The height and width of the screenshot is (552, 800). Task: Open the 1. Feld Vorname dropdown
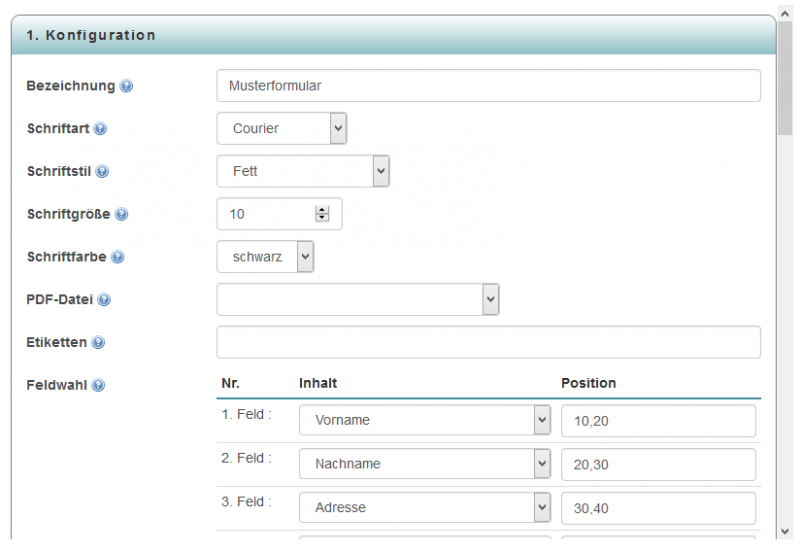tap(425, 421)
